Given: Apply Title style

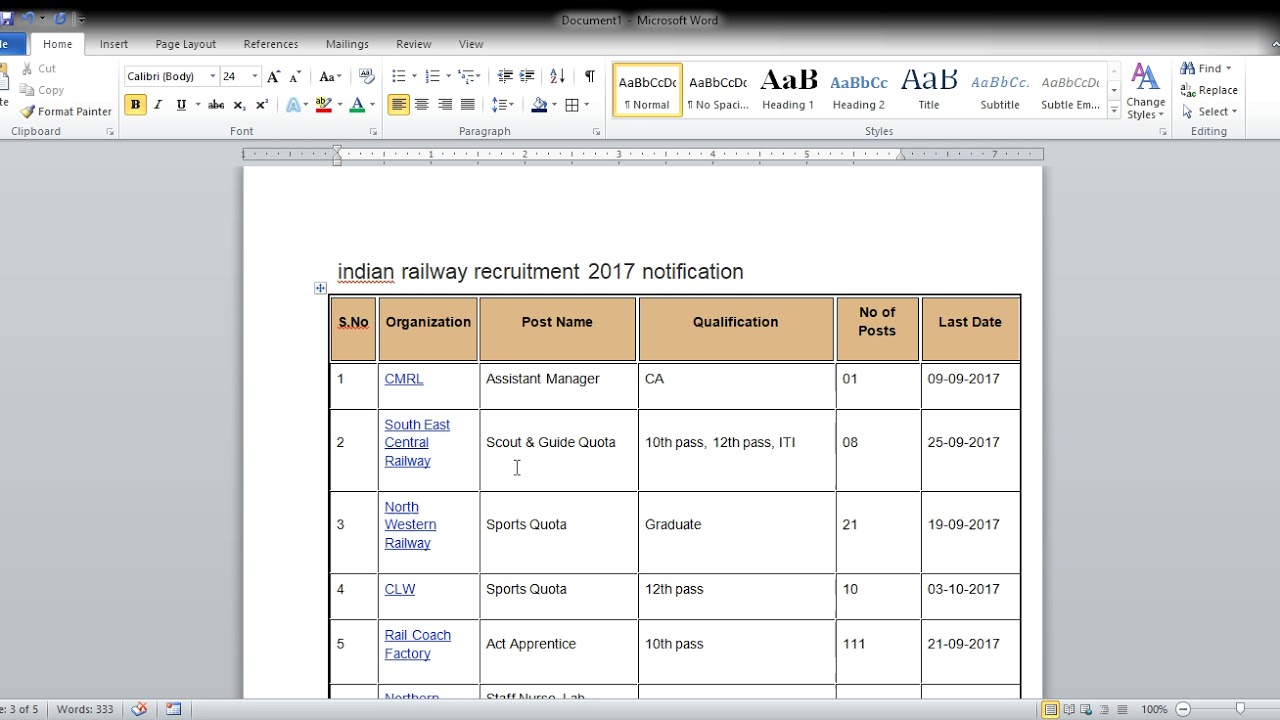Looking at the screenshot, I should [929, 90].
